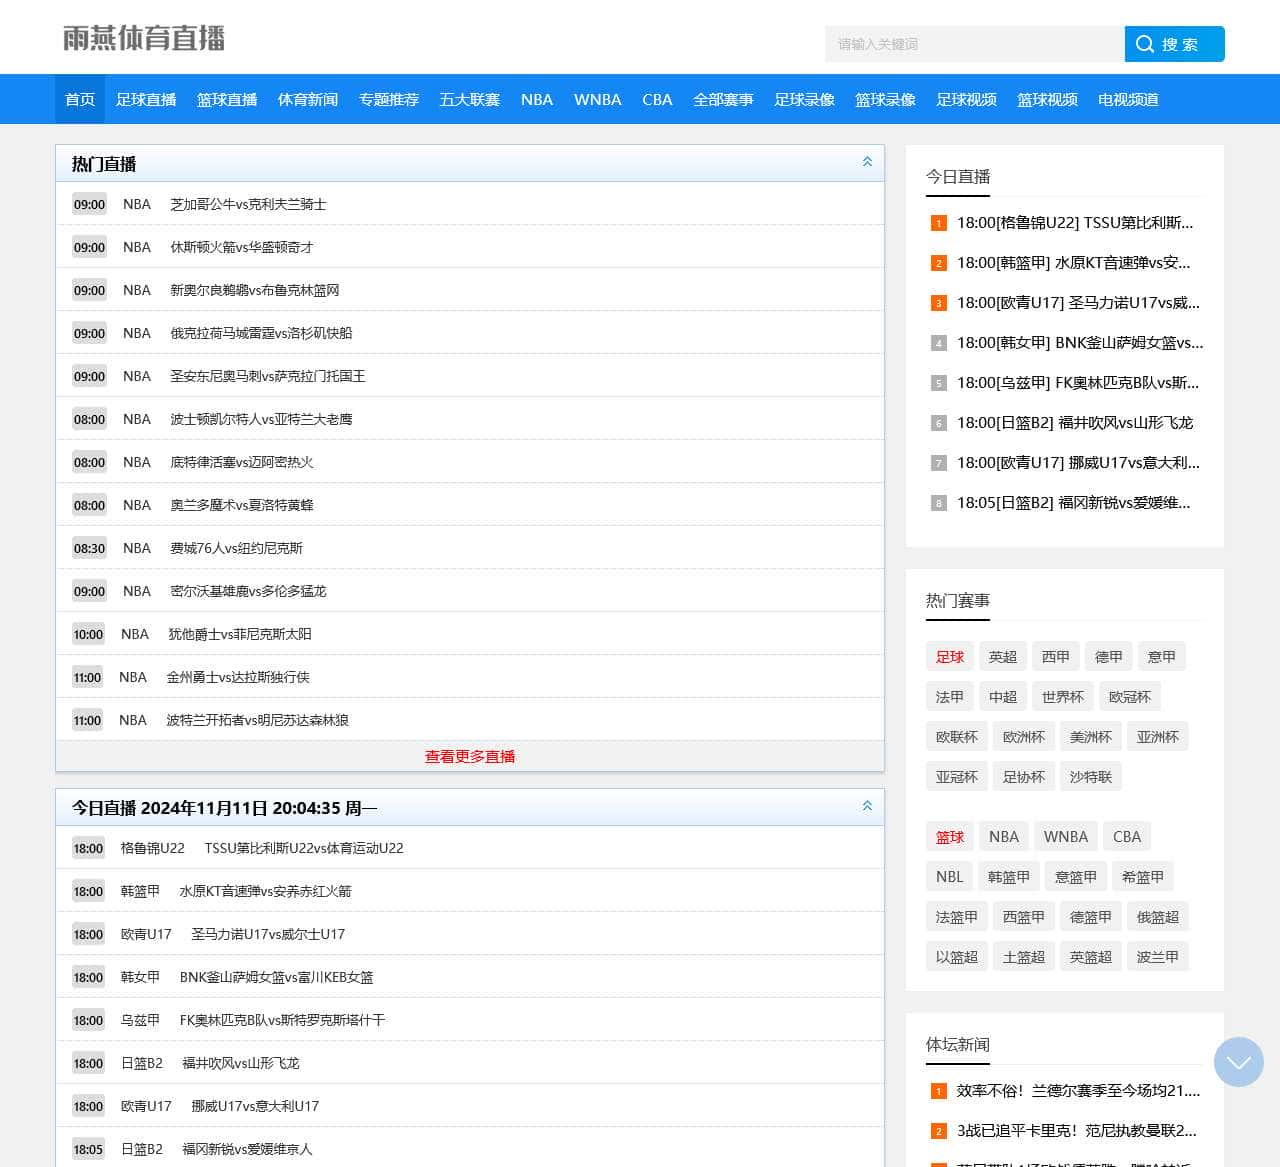
Task: Click the 09:00 time badge for 芝加哥公牛 game
Action: coord(89,204)
